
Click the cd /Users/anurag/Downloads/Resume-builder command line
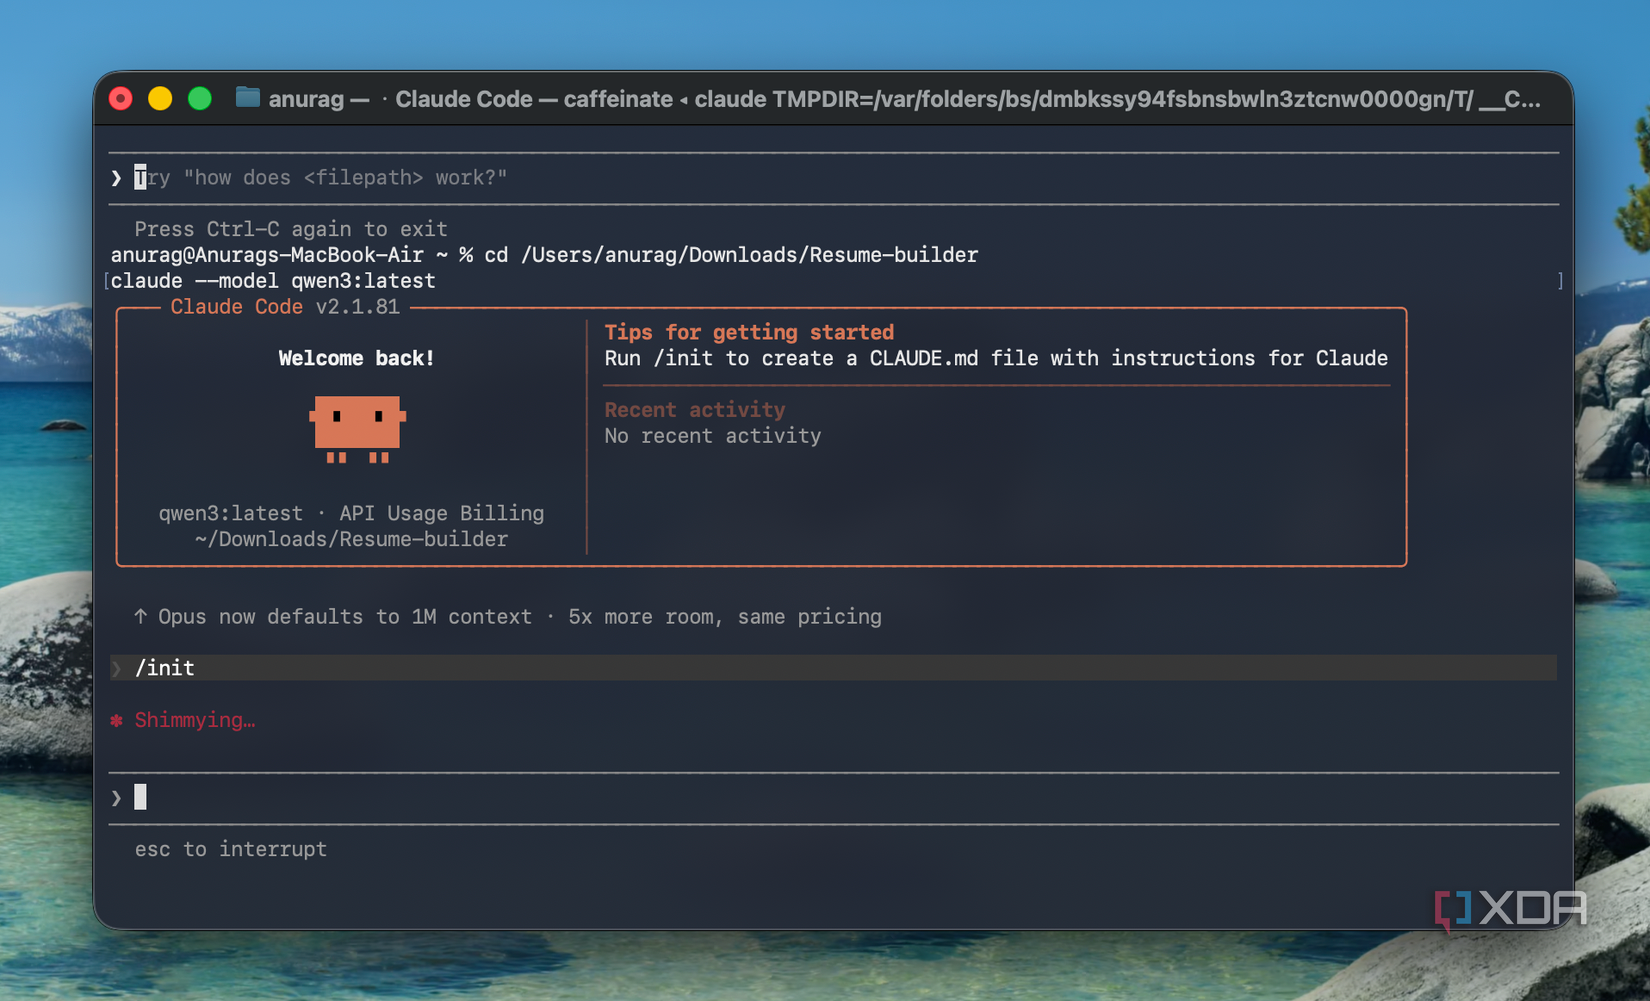point(544,255)
